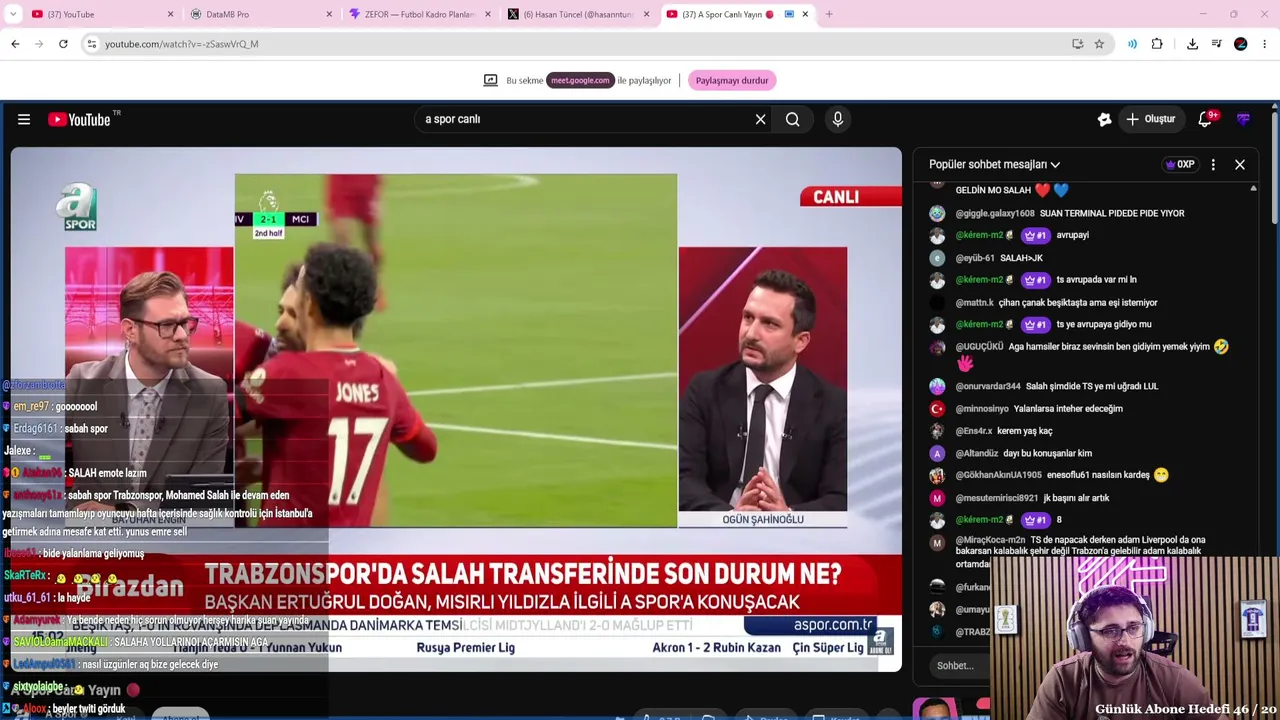
Task: Close the live chat panel
Action: click(x=1240, y=164)
